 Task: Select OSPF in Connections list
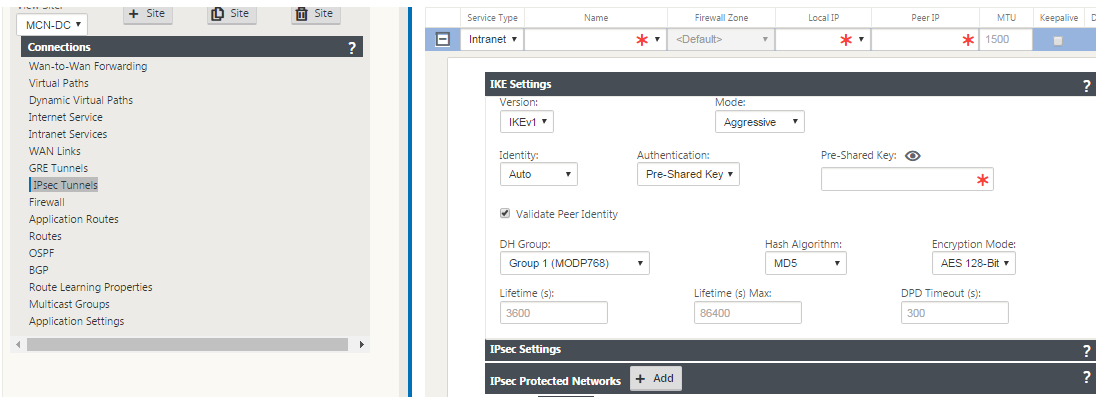point(42,253)
